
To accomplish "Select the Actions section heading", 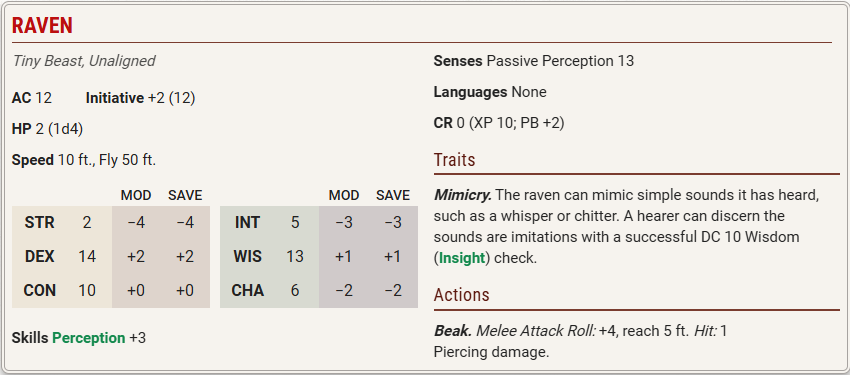I will coord(461,295).
